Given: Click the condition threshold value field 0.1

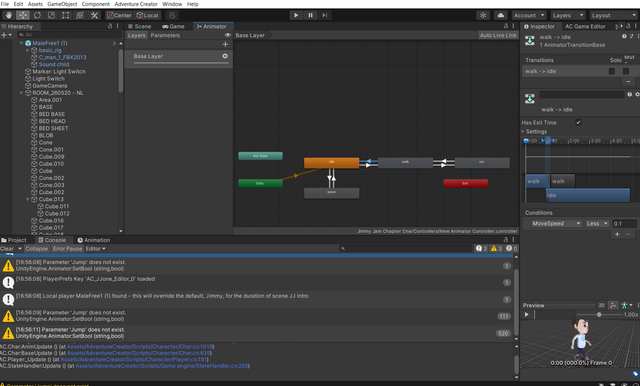Looking at the screenshot, I should point(624,224).
